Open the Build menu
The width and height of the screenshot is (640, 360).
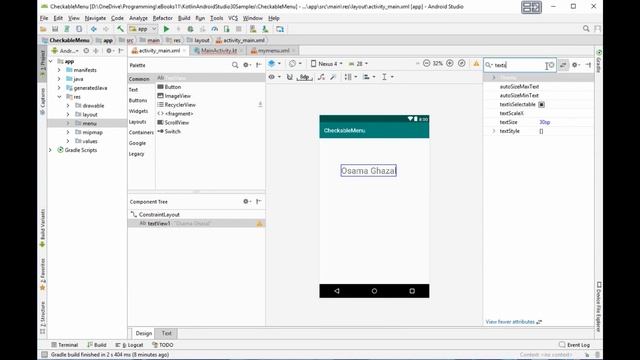coord(184,18)
